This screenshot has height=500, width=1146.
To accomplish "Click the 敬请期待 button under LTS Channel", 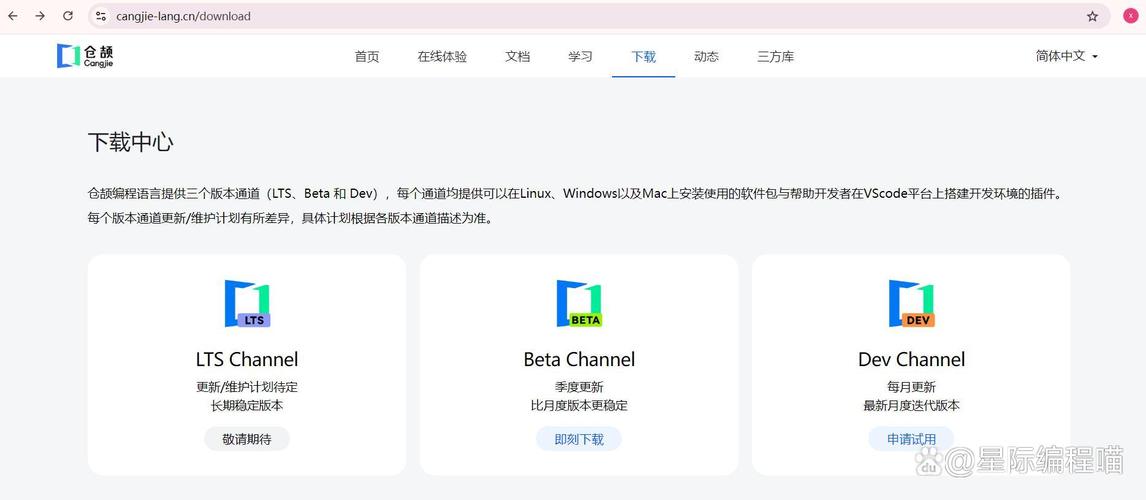I will pyautogui.click(x=247, y=439).
